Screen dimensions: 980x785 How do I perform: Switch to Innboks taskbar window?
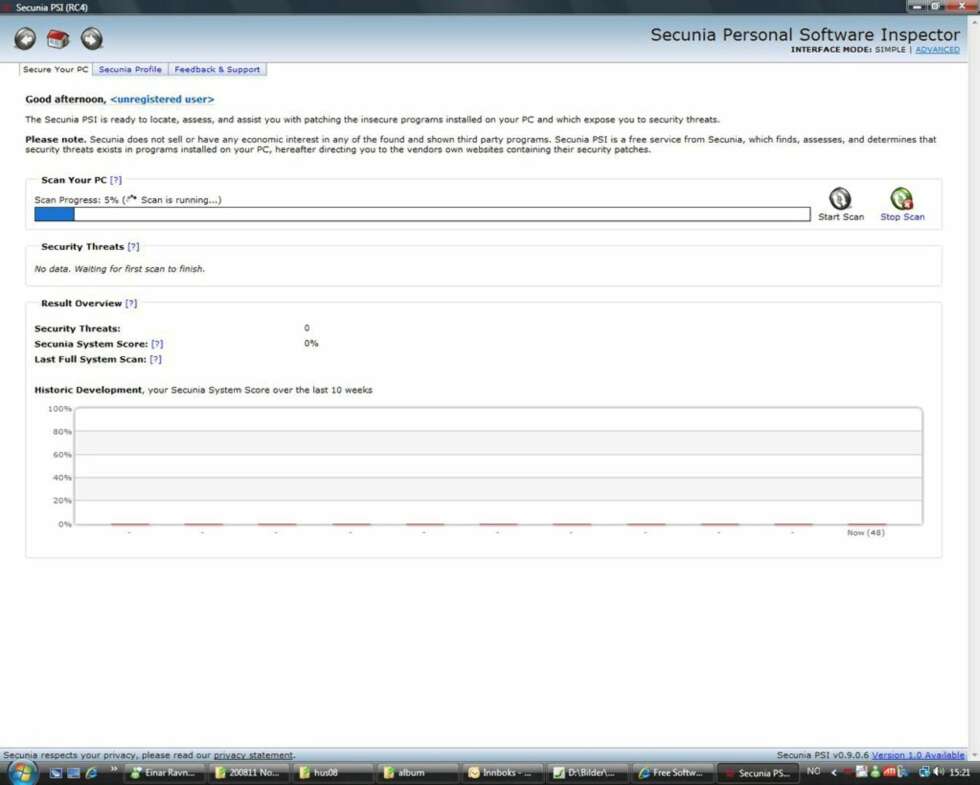click(x=502, y=772)
